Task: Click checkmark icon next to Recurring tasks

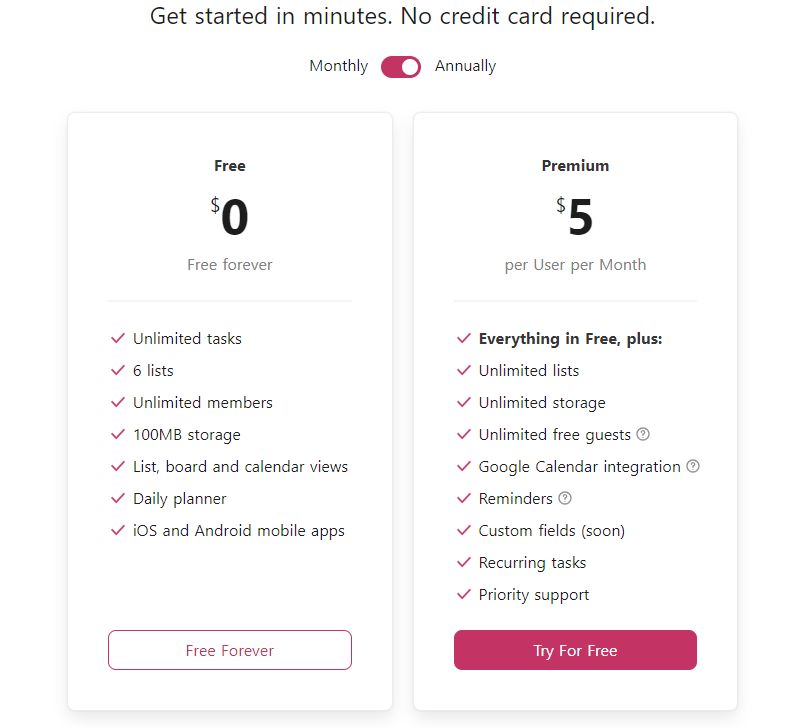Action: pyautogui.click(x=463, y=563)
